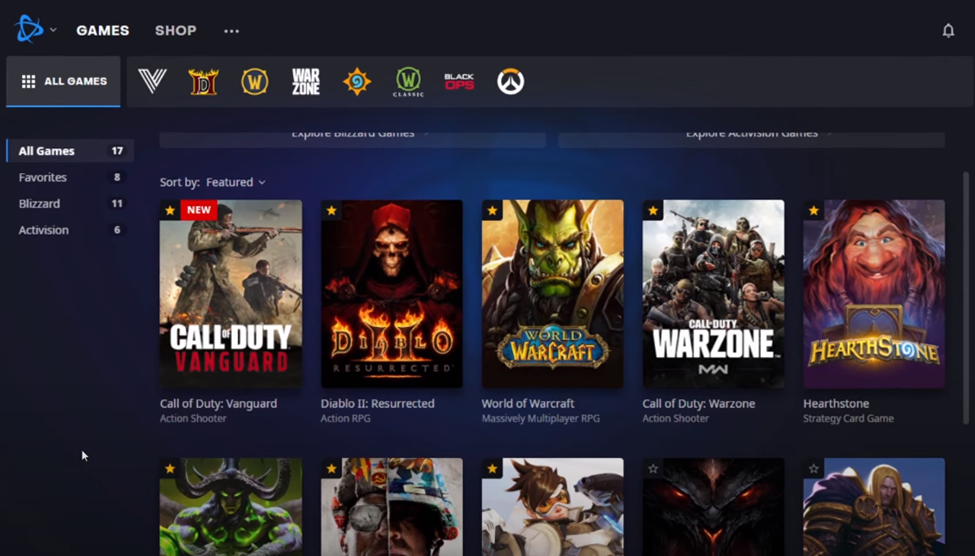Unfavorite Hearthstone star
975x556 pixels.
(813, 210)
